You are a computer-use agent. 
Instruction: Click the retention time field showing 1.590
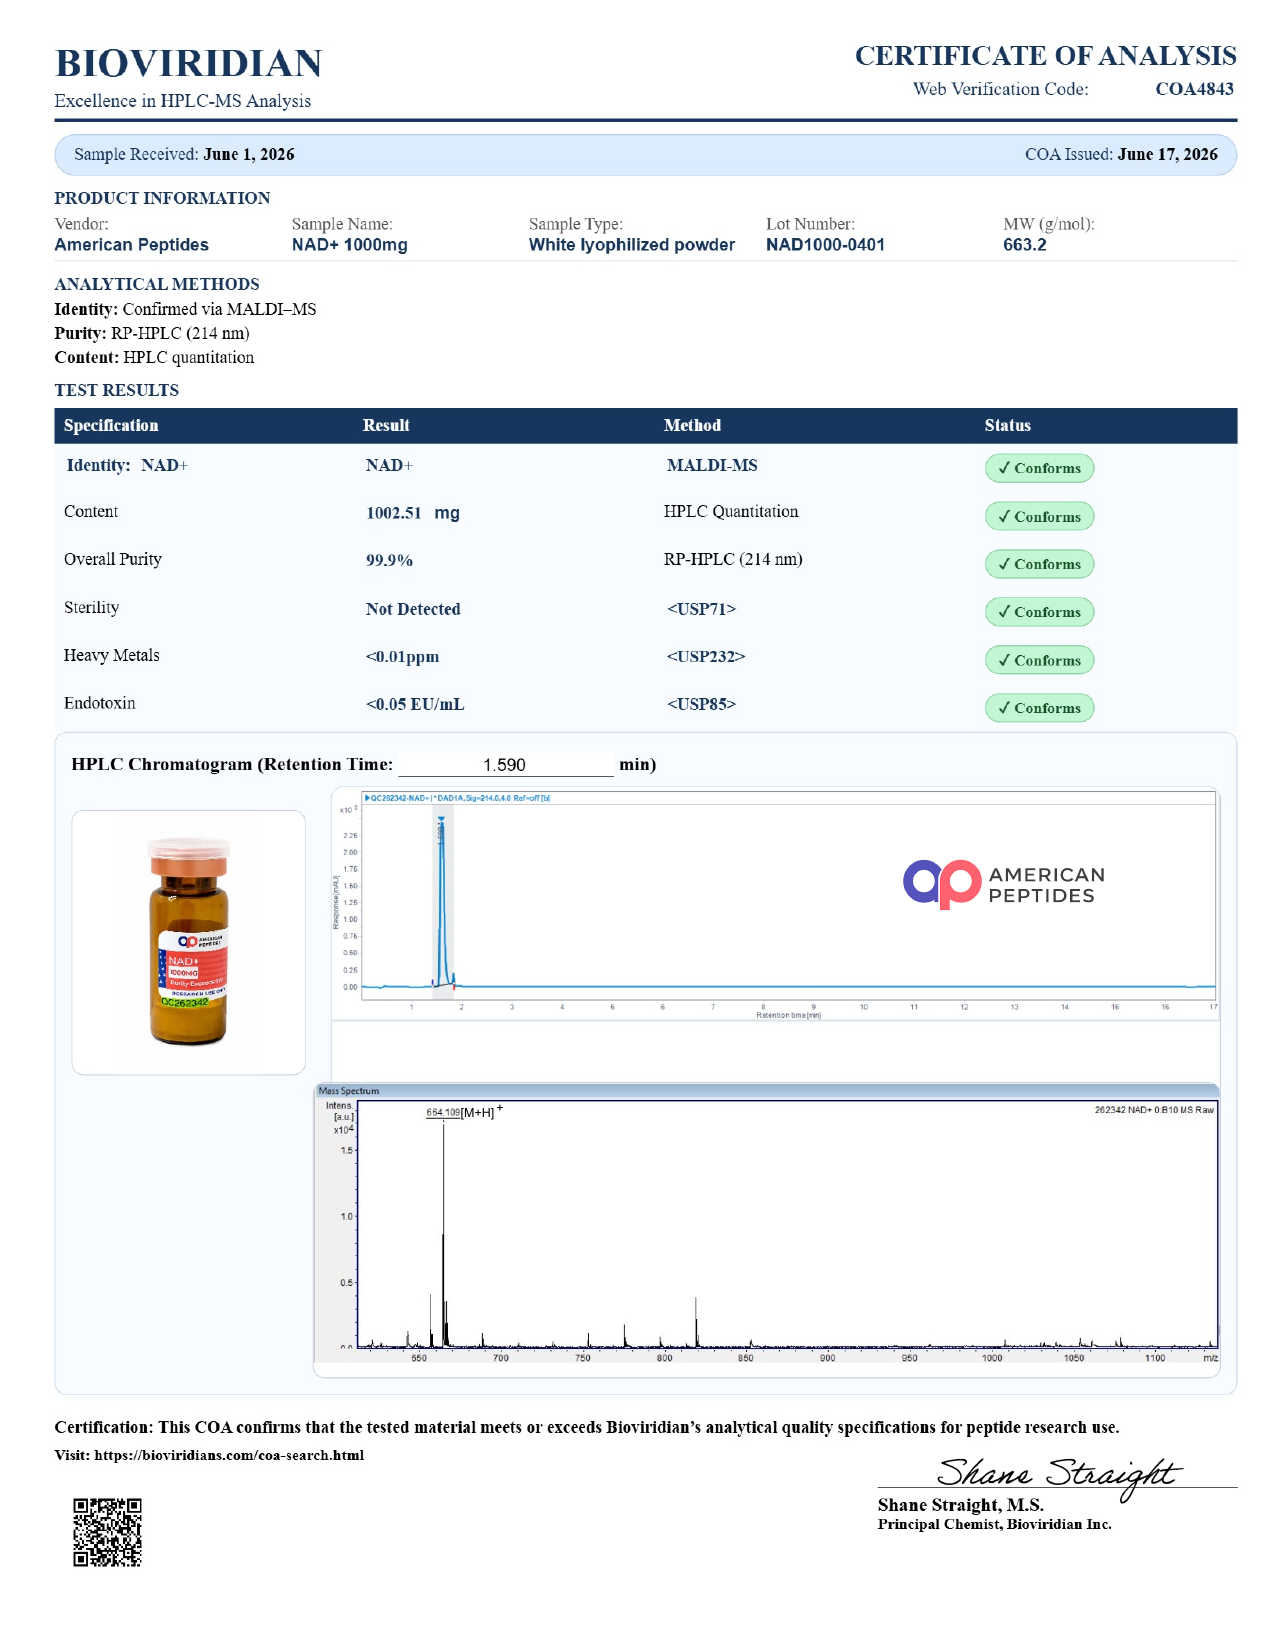[x=505, y=765]
